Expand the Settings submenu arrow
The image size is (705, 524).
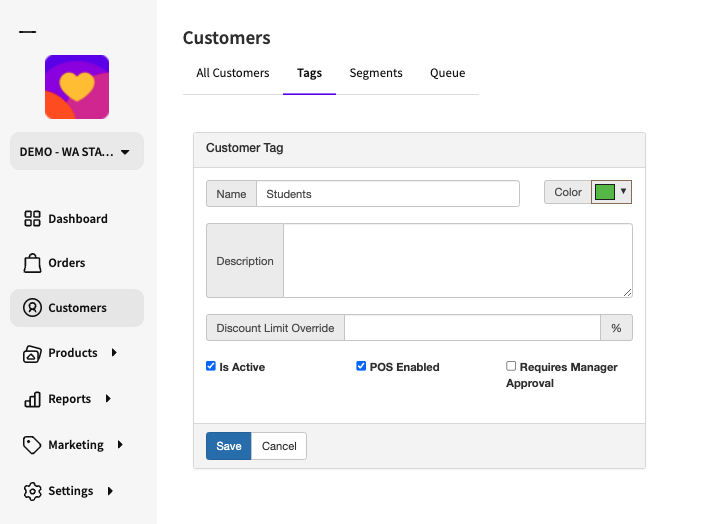[x=110, y=491]
